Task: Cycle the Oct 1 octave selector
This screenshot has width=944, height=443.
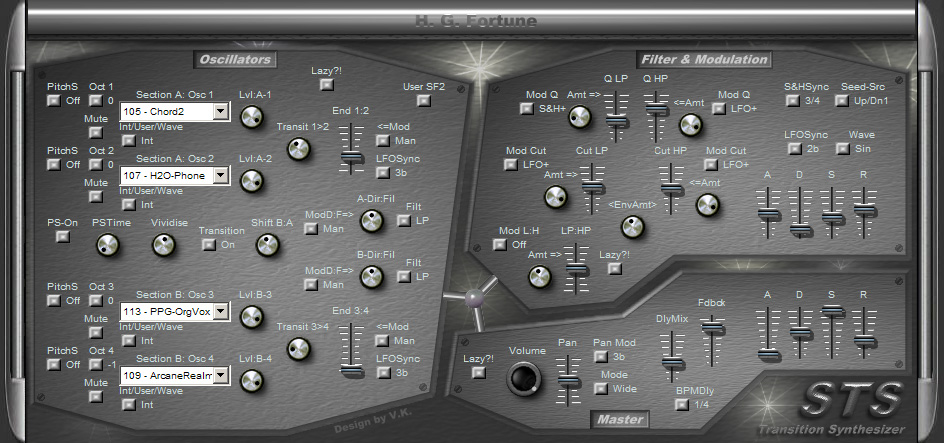Action: click(x=96, y=101)
